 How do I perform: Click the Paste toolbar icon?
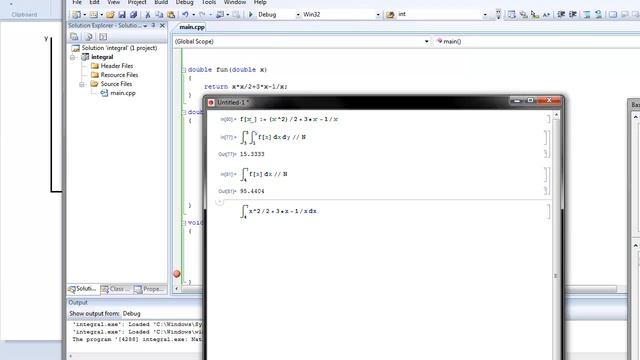click(171, 15)
